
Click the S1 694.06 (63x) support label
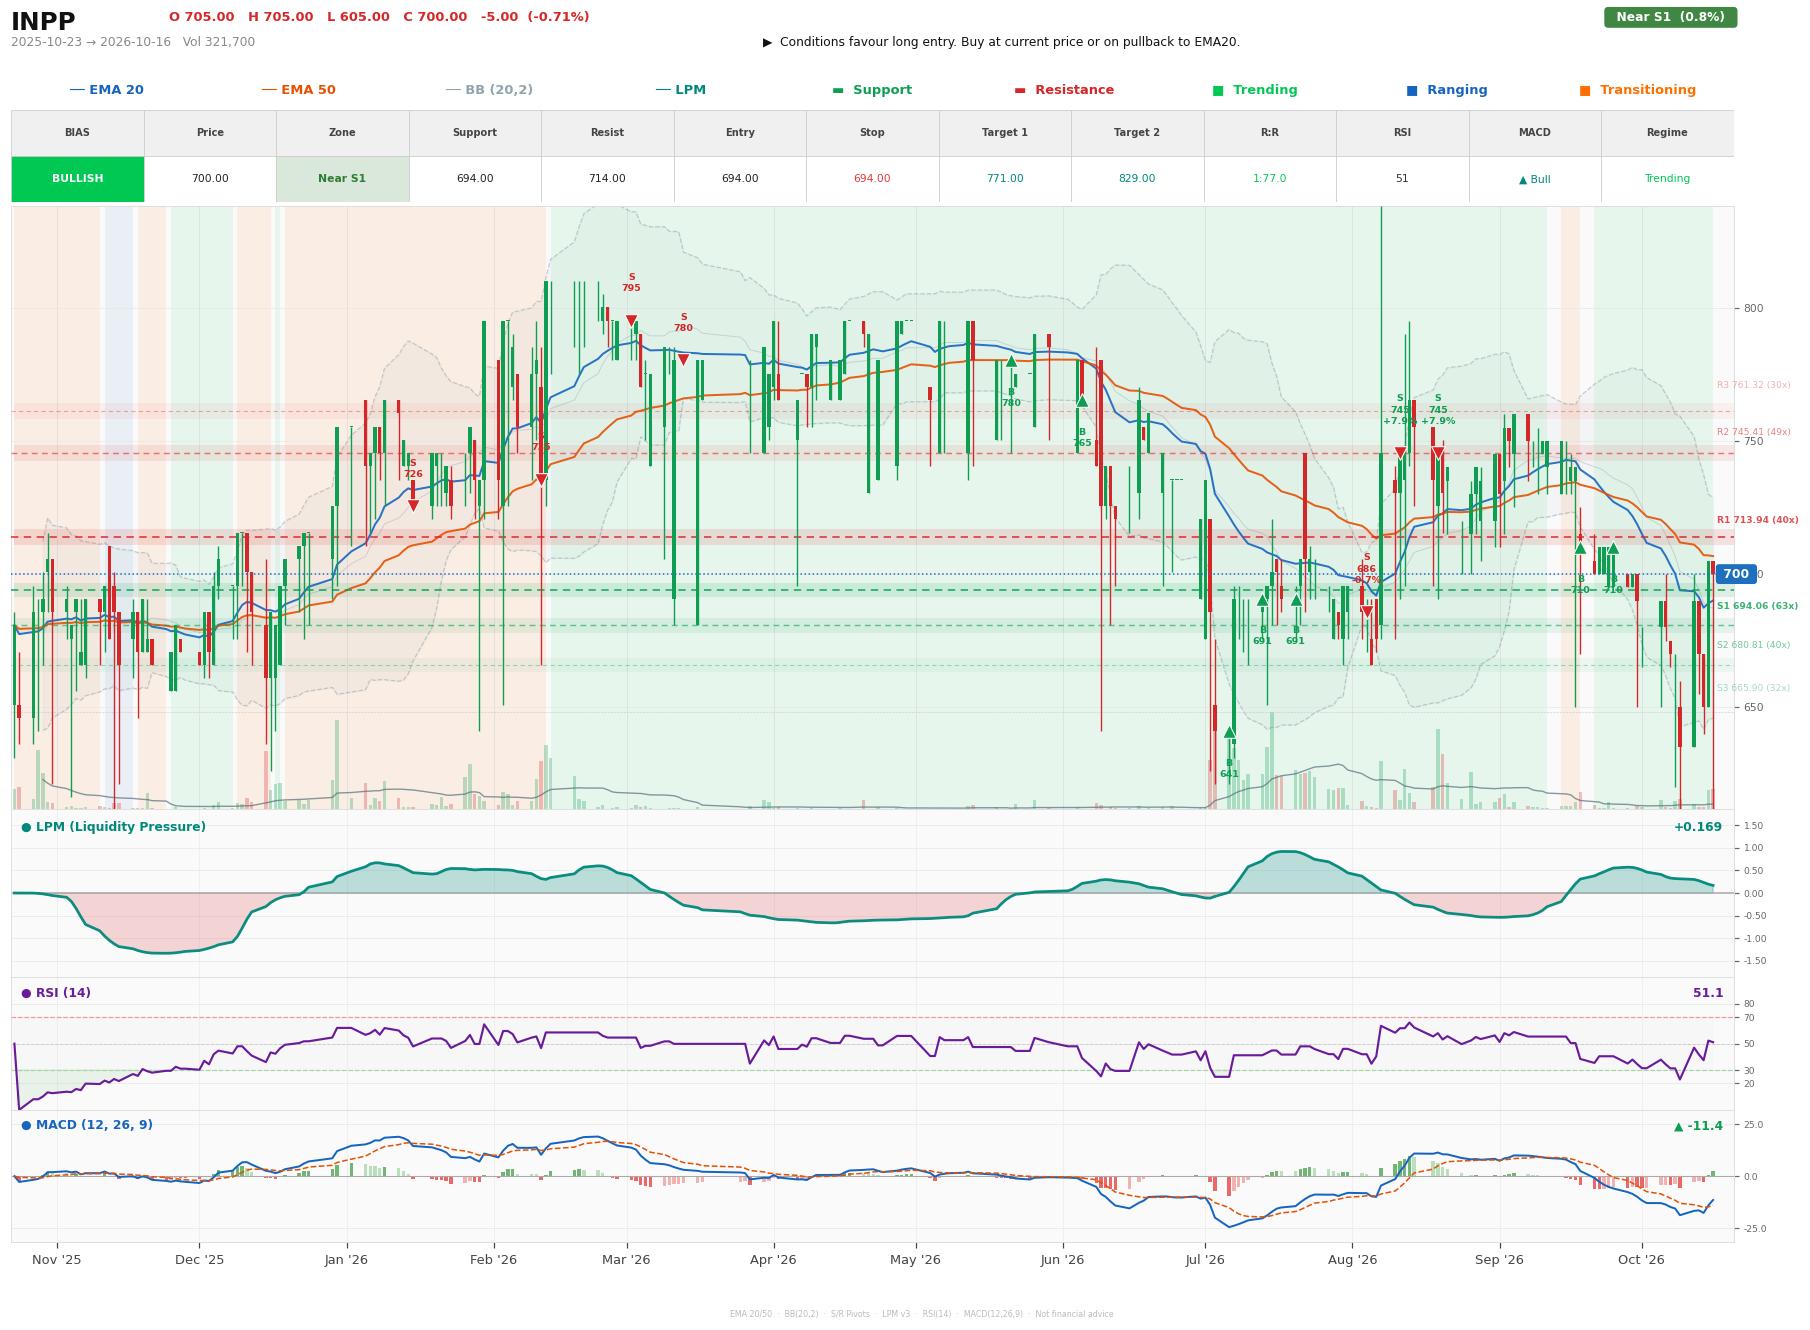click(x=1757, y=606)
